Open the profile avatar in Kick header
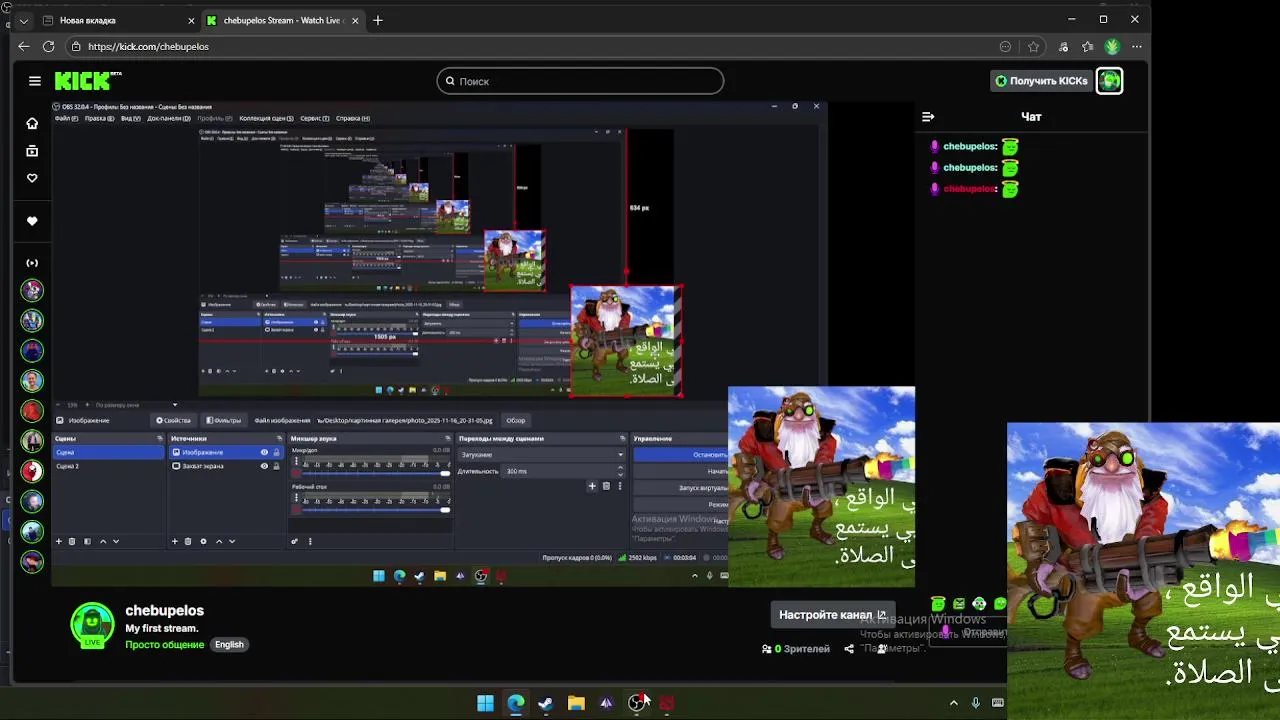 coord(1109,81)
